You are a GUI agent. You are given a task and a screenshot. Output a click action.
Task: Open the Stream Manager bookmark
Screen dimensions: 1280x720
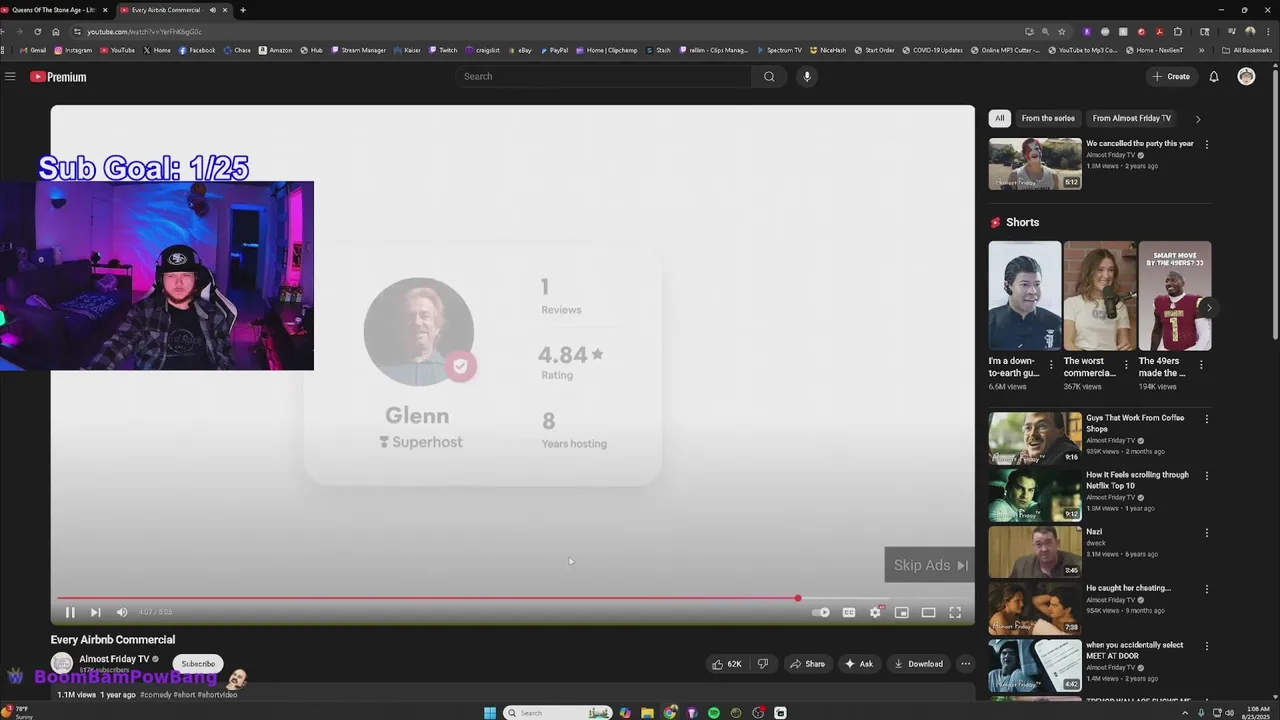[x=359, y=50]
